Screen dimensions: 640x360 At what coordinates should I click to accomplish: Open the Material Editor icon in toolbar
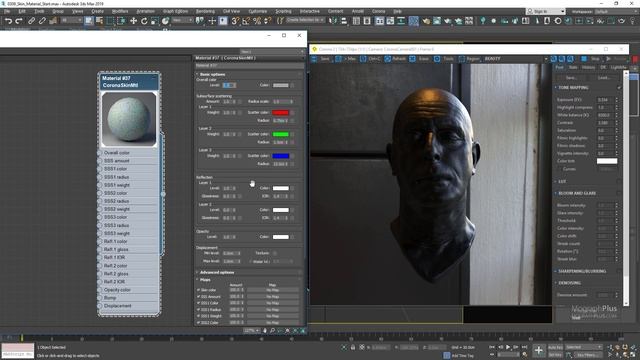coord(413,21)
